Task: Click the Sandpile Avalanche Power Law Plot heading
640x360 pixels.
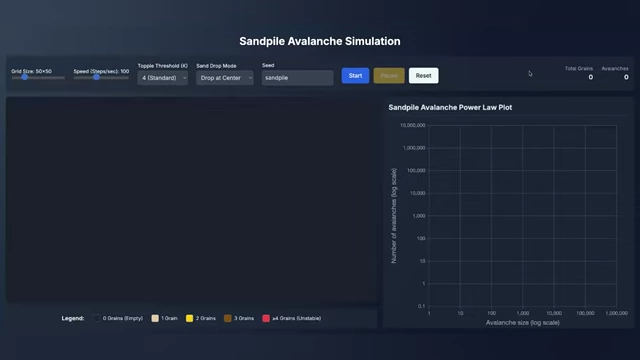Action: pos(450,107)
